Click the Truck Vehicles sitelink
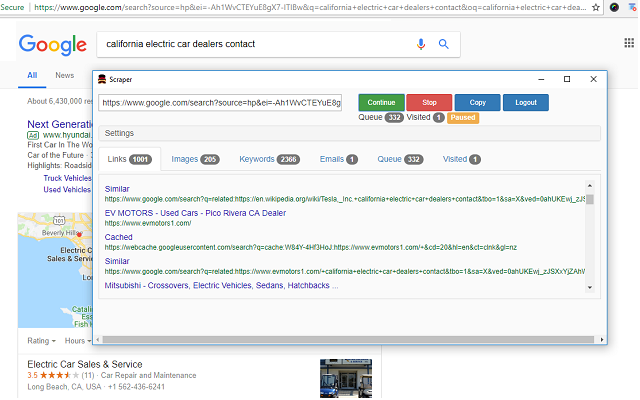This screenshot has height=400, width=640. tap(67, 178)
